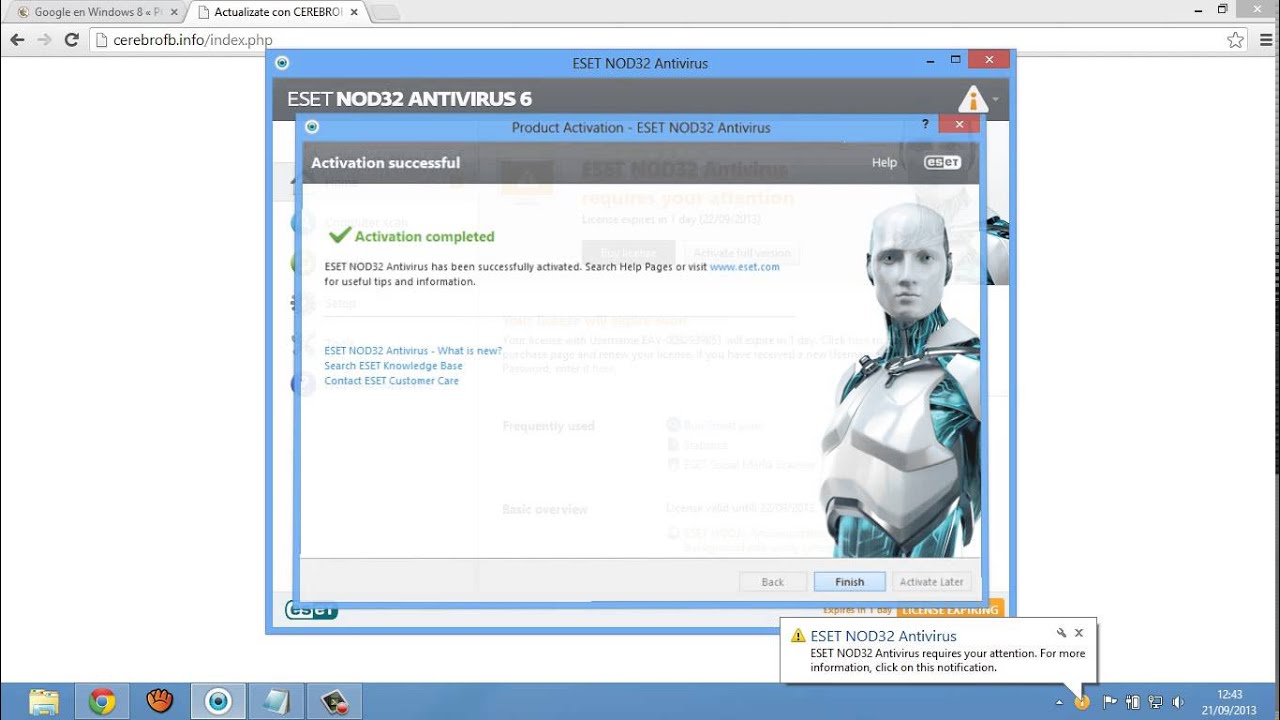Click the question mark help button in dialog title bar
This screenshot has height=720, width=1280.
pos(925,124)
